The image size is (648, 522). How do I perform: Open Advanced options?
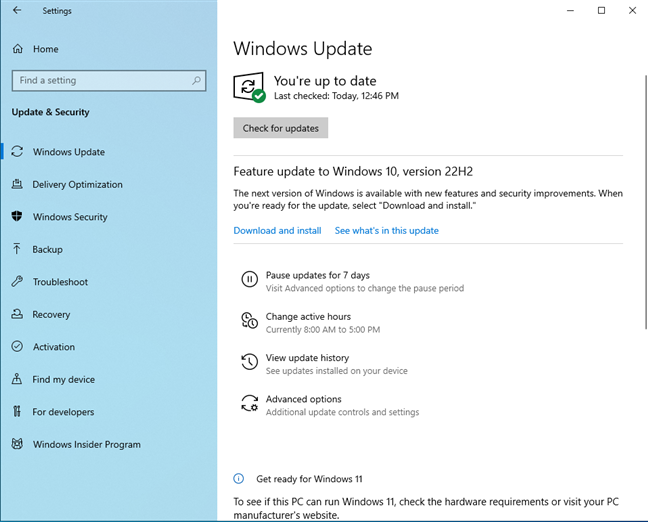coord(303,399)
